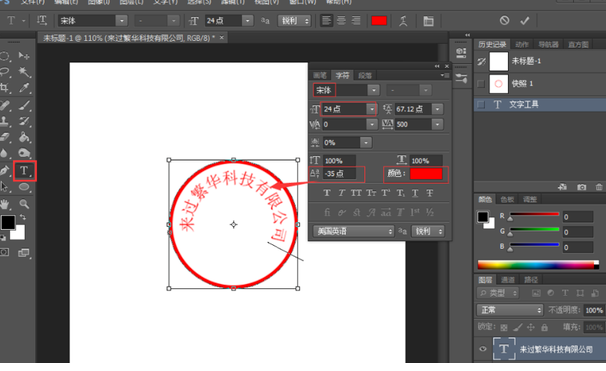Select the Clone Stamp tool
Image resolution: width=606 pixels, height=371 pixels.
pos(5,121)
